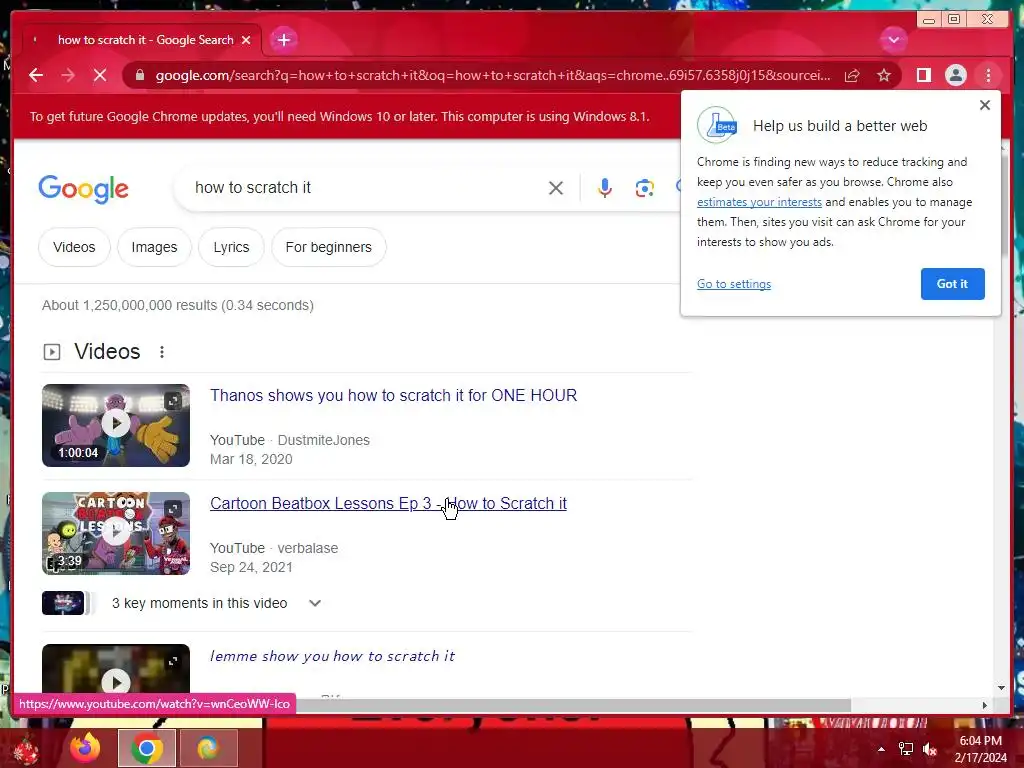Click the forward navigation arrow

[68, 75]
